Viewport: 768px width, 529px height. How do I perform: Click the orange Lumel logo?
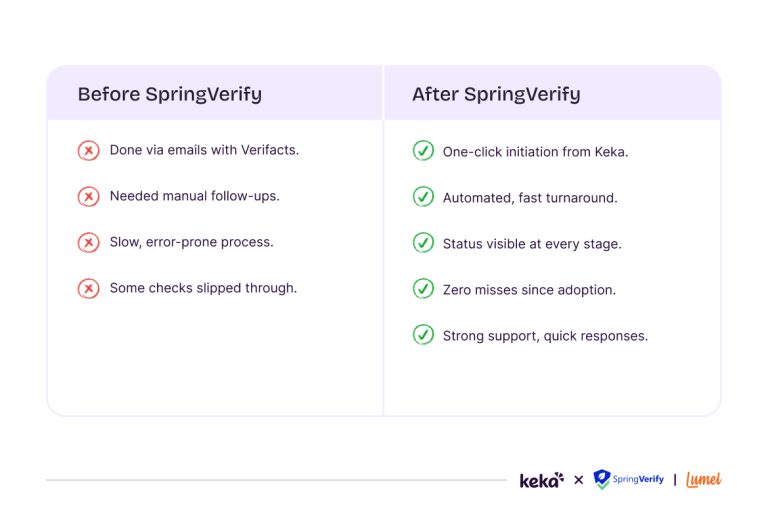point(703,480)
